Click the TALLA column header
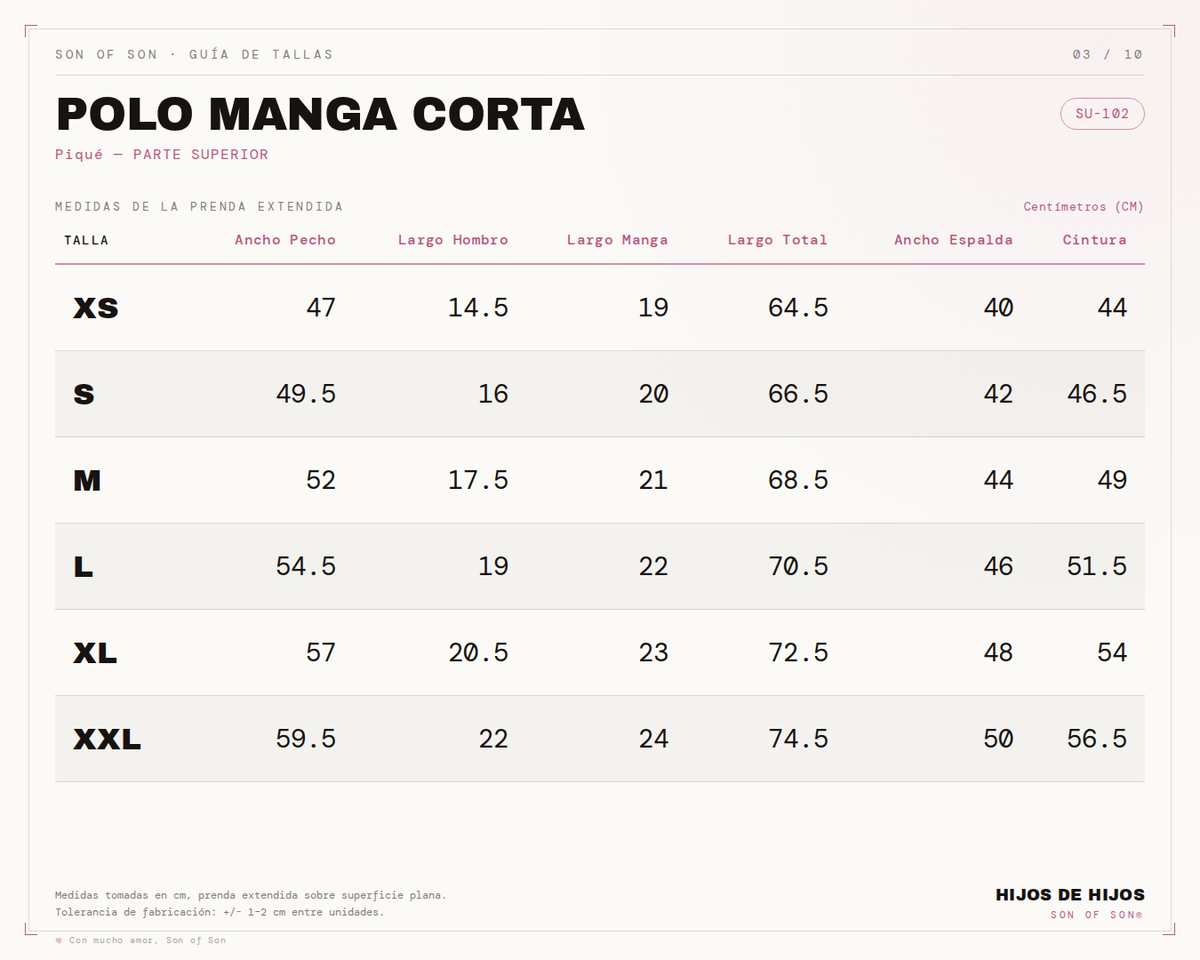 (87, 240)
